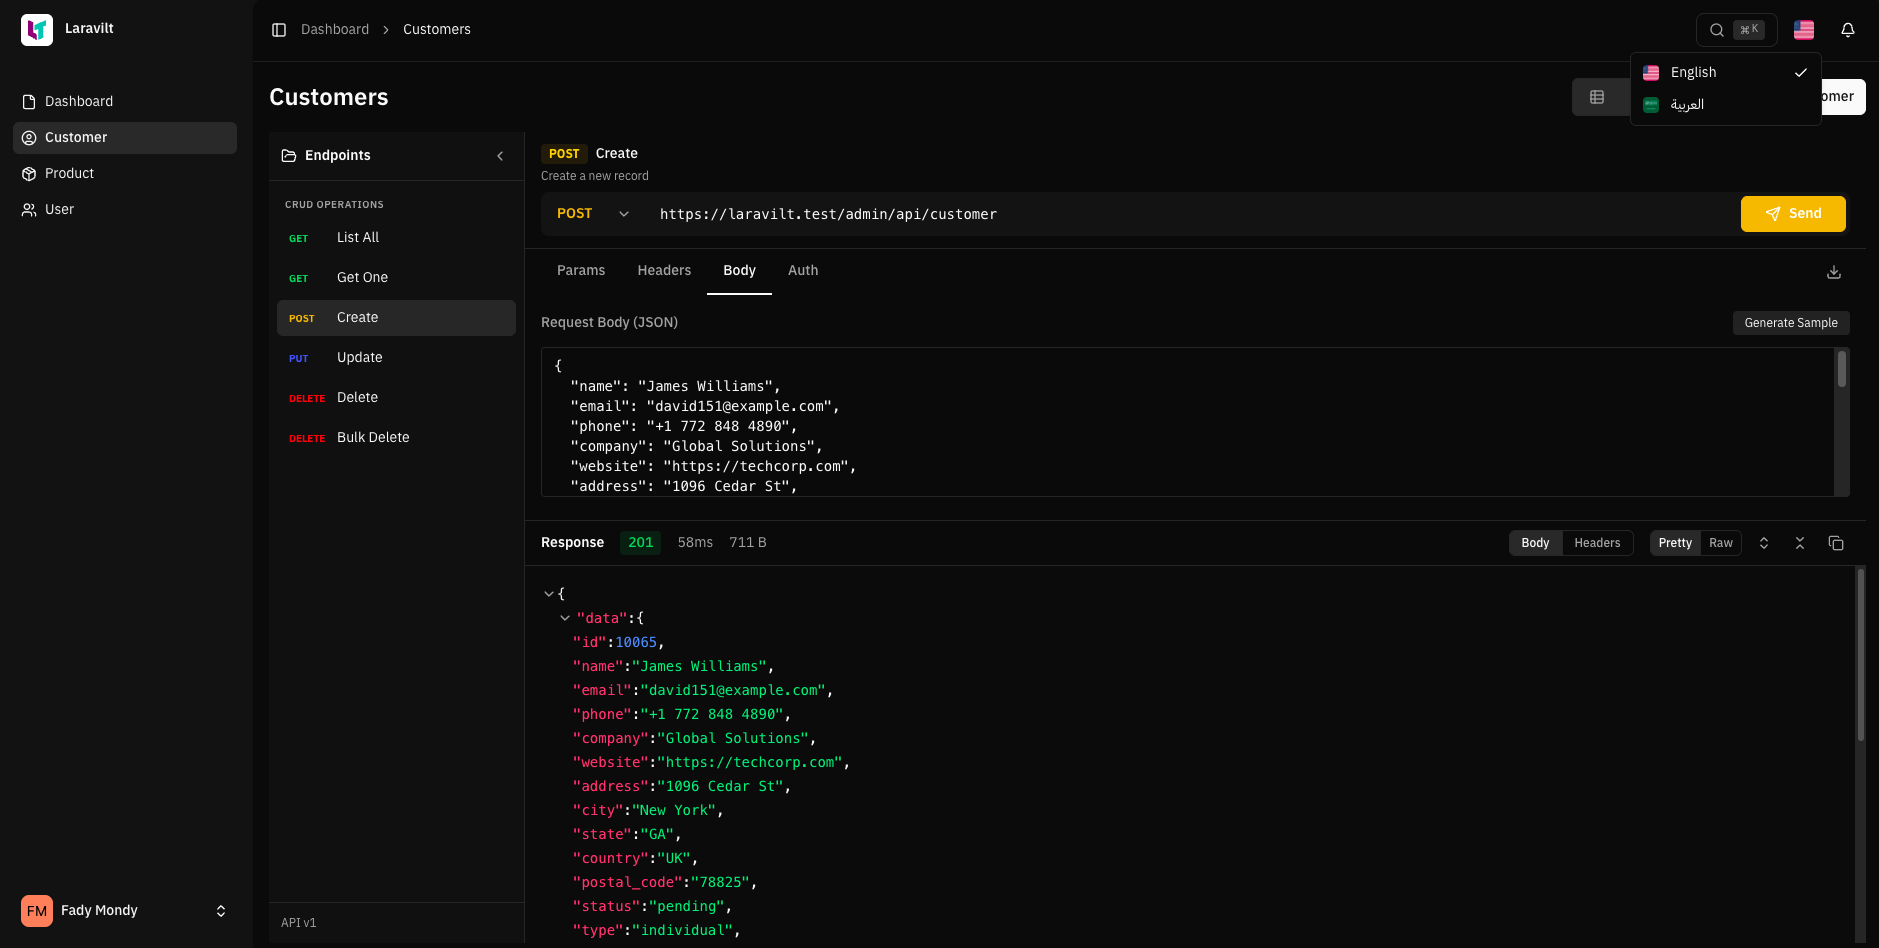Open notifications bell

1848,30
